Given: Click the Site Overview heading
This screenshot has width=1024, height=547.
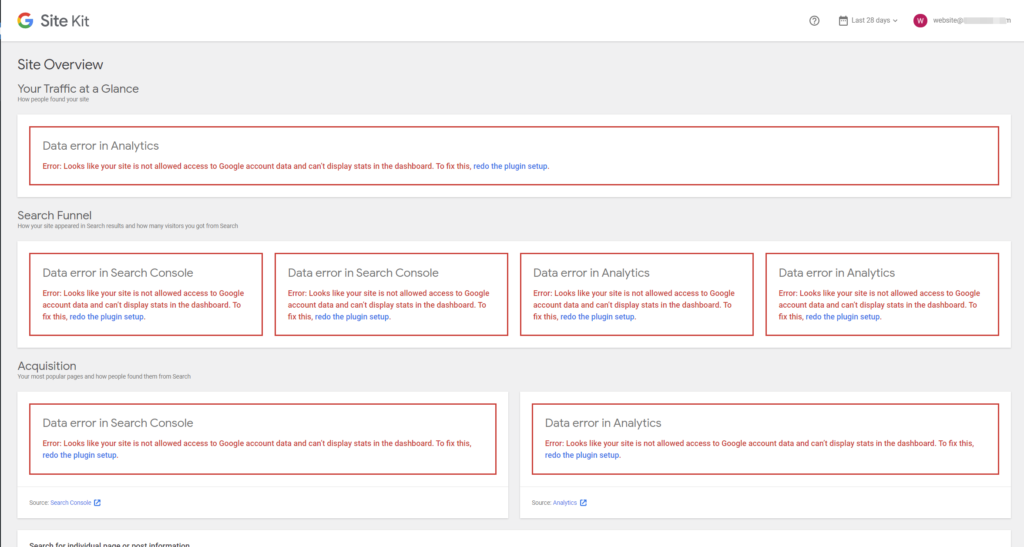Looking at the screenshot, I should (60, 65).
